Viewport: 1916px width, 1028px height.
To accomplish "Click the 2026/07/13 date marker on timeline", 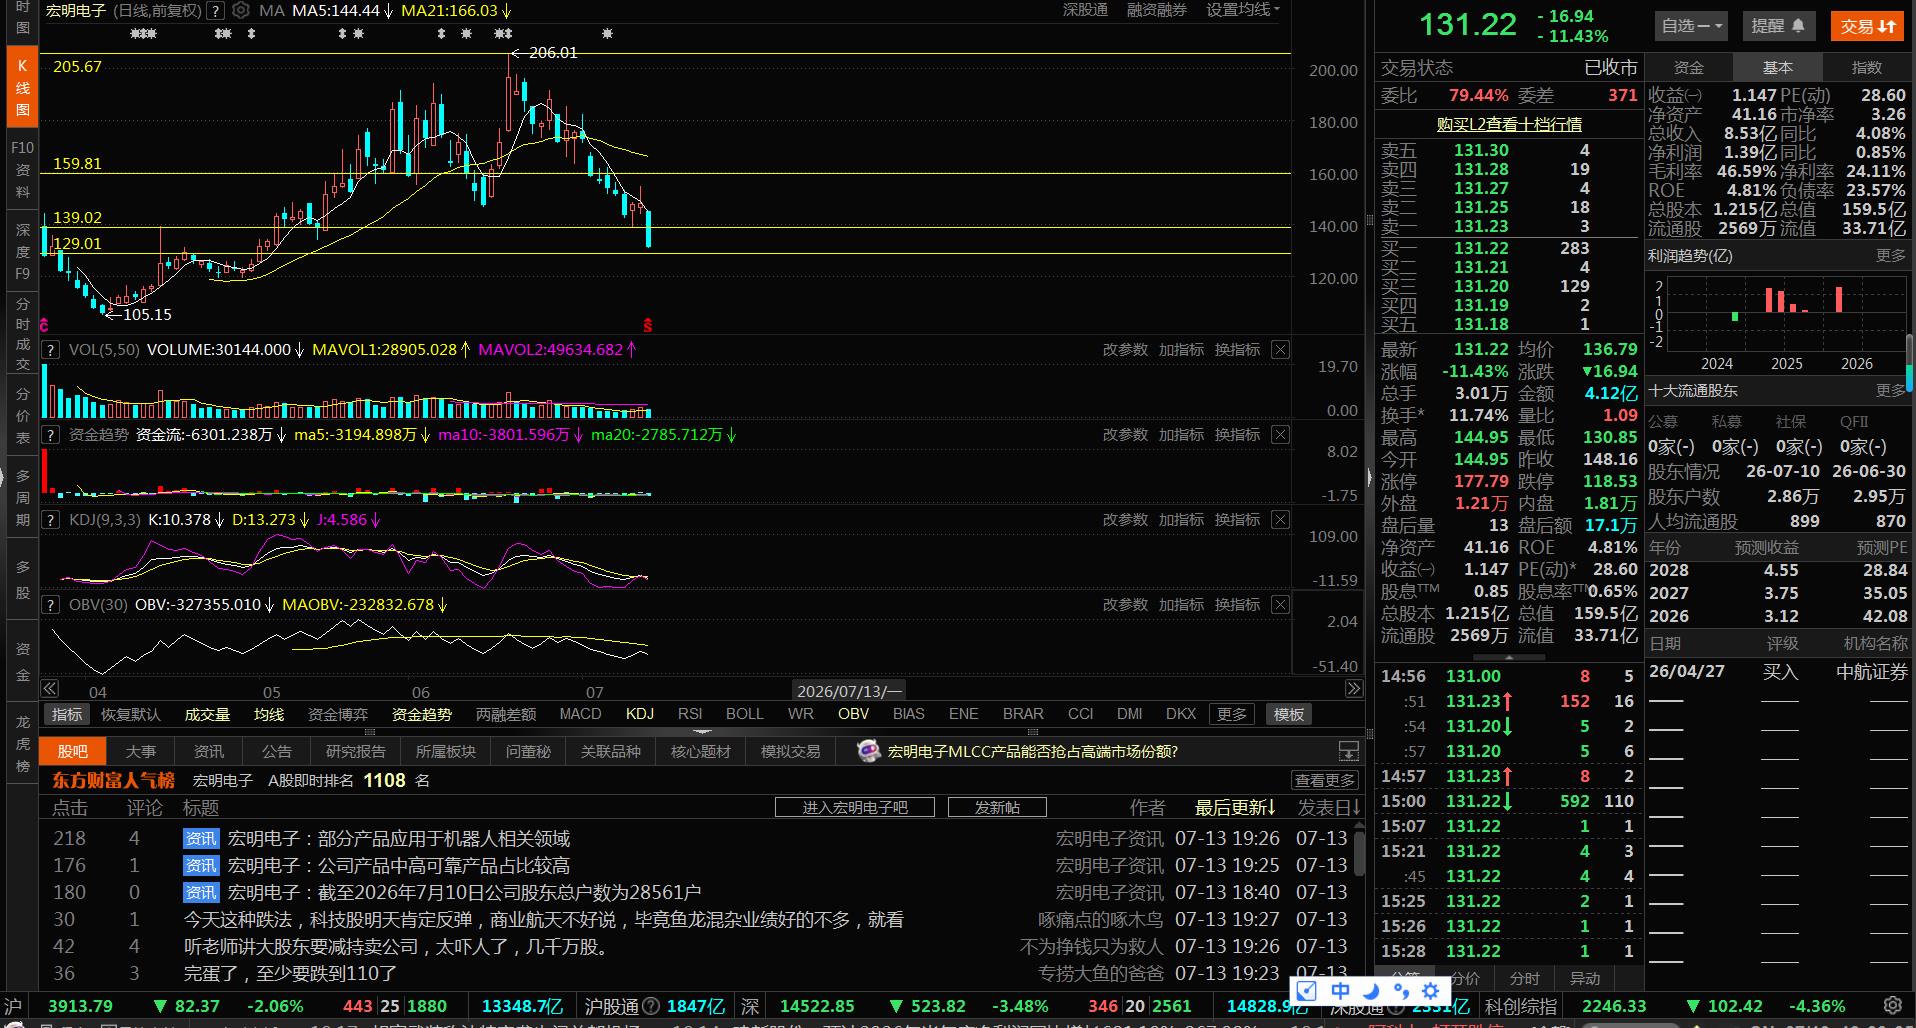I will 849,691.
